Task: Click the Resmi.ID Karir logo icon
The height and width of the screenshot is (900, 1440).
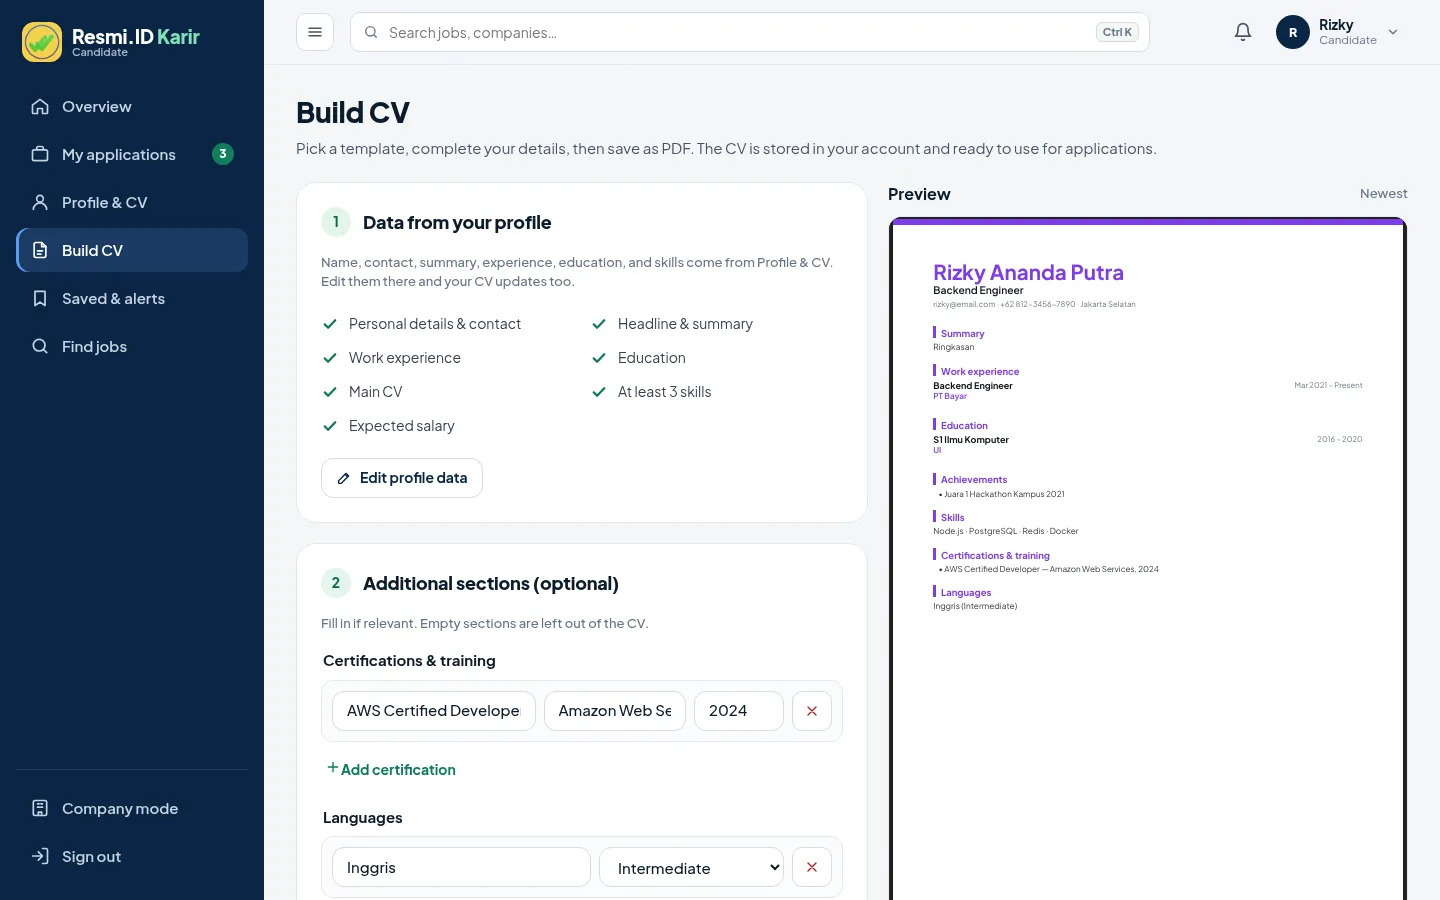Action: pyautogui.click(x=42, y=42)
